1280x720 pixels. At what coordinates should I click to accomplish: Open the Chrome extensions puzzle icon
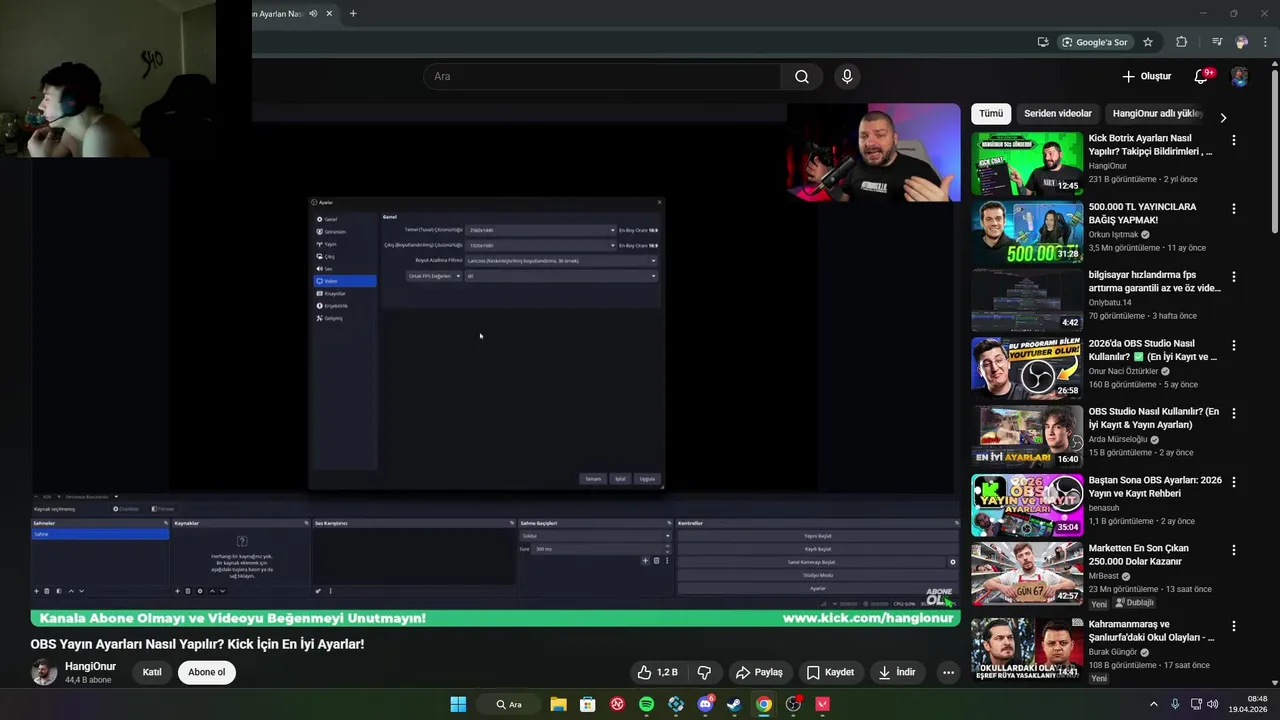click(1182, 42)
